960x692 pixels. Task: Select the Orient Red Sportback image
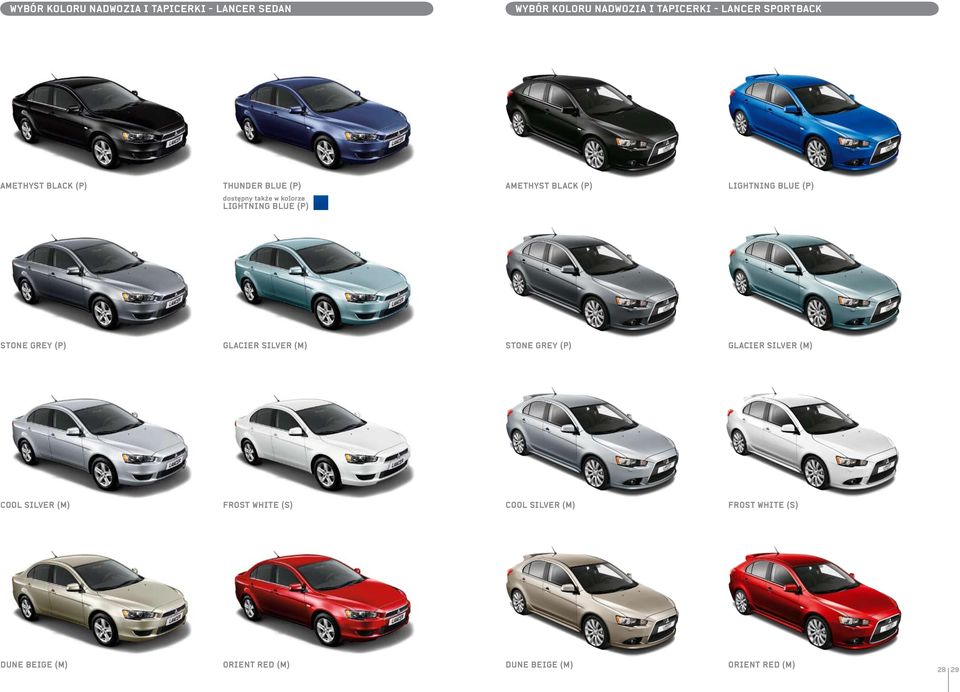point(815,599)
